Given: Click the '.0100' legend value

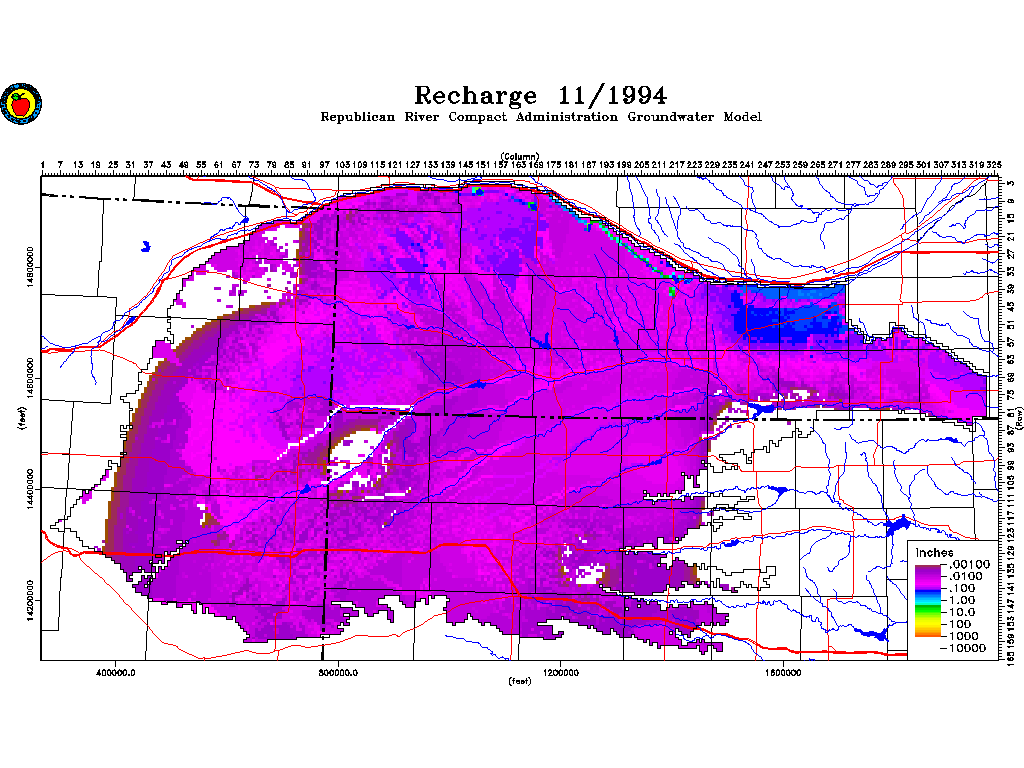Looking at the screenshot, I should [966, 576].
